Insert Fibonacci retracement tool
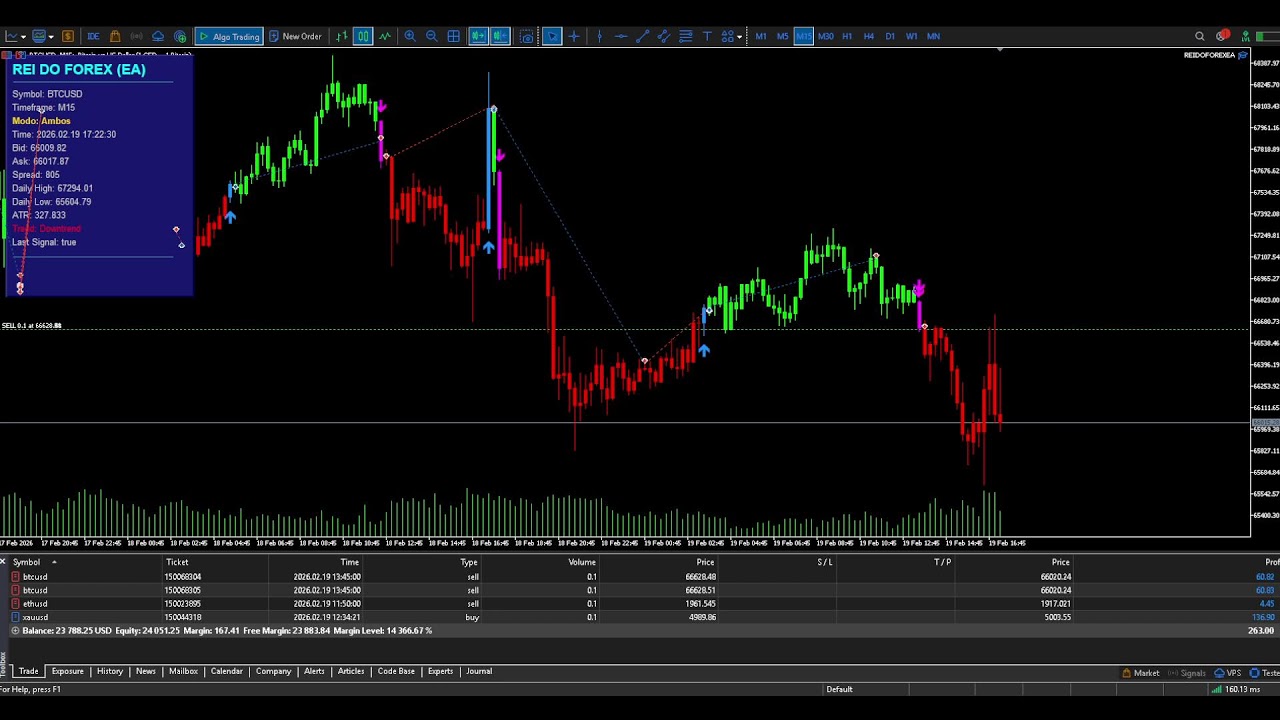1280x720 pixels. click(x=686, y=36)
